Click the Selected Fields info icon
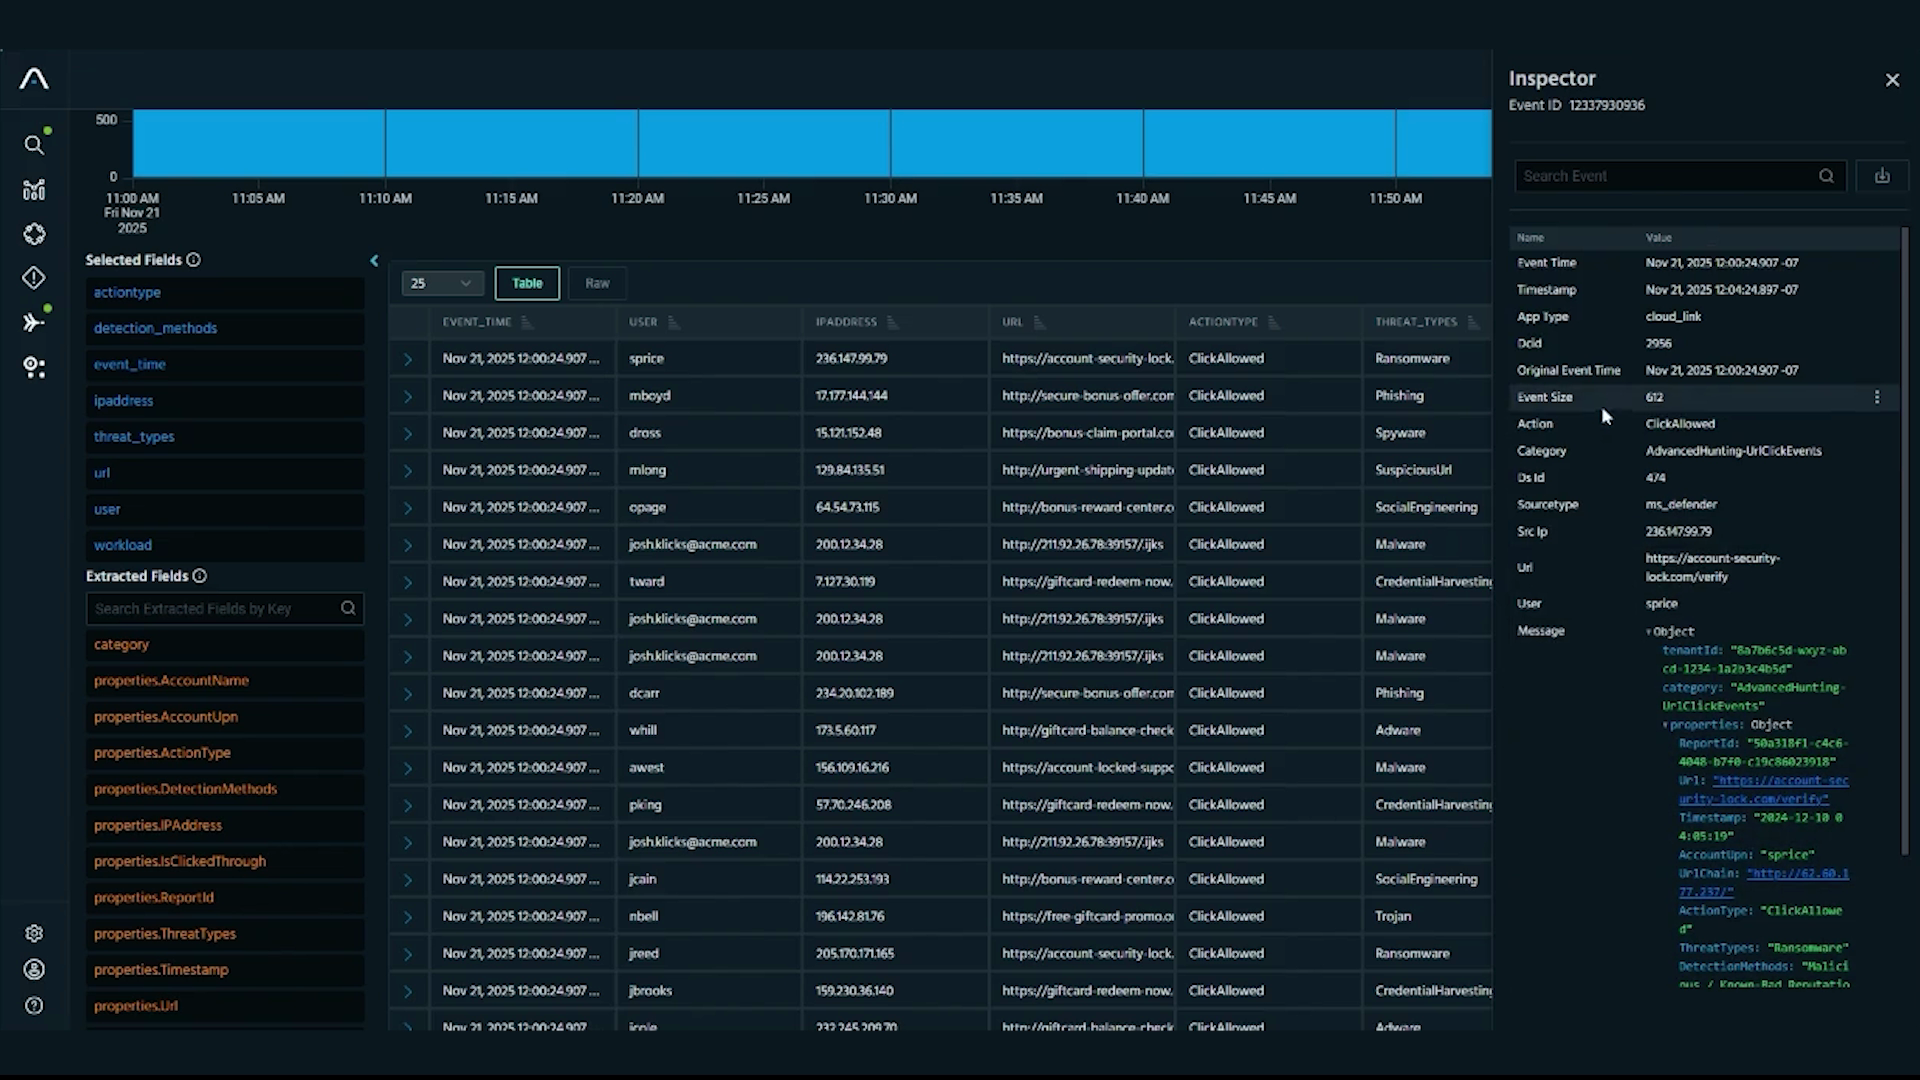1920x1080 pixels. pyautogui.click(x=194, y=260)
